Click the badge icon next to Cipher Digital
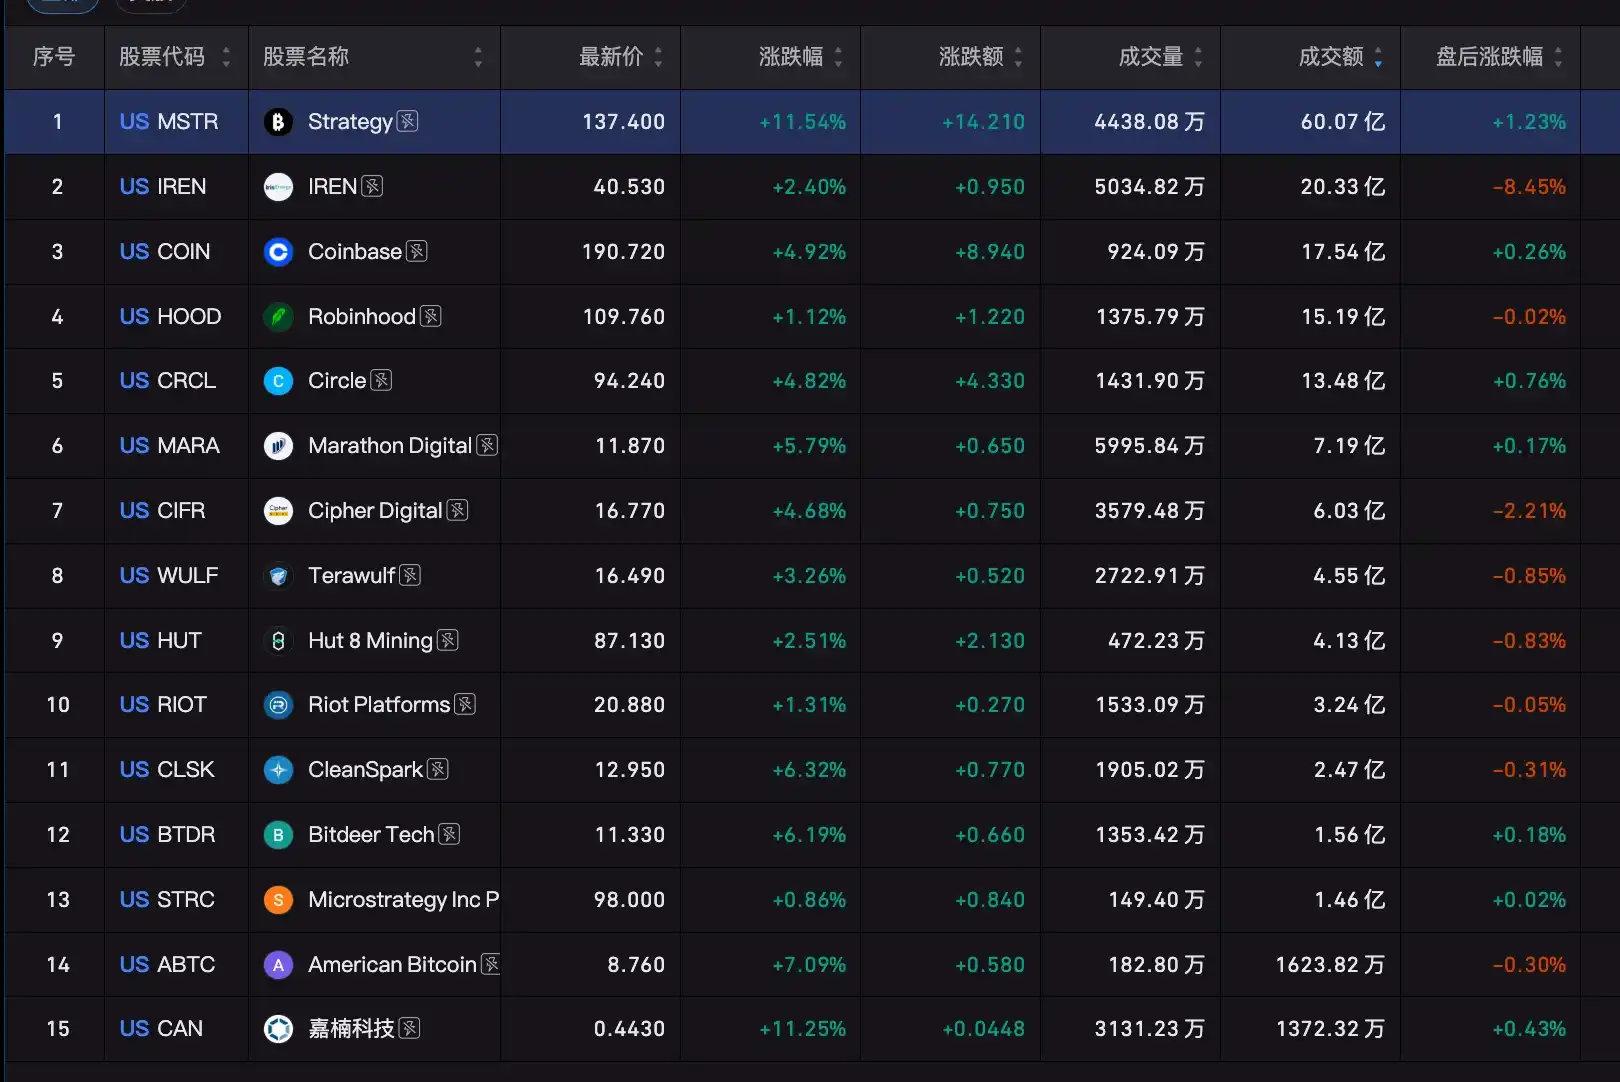 tap(457, 510)
